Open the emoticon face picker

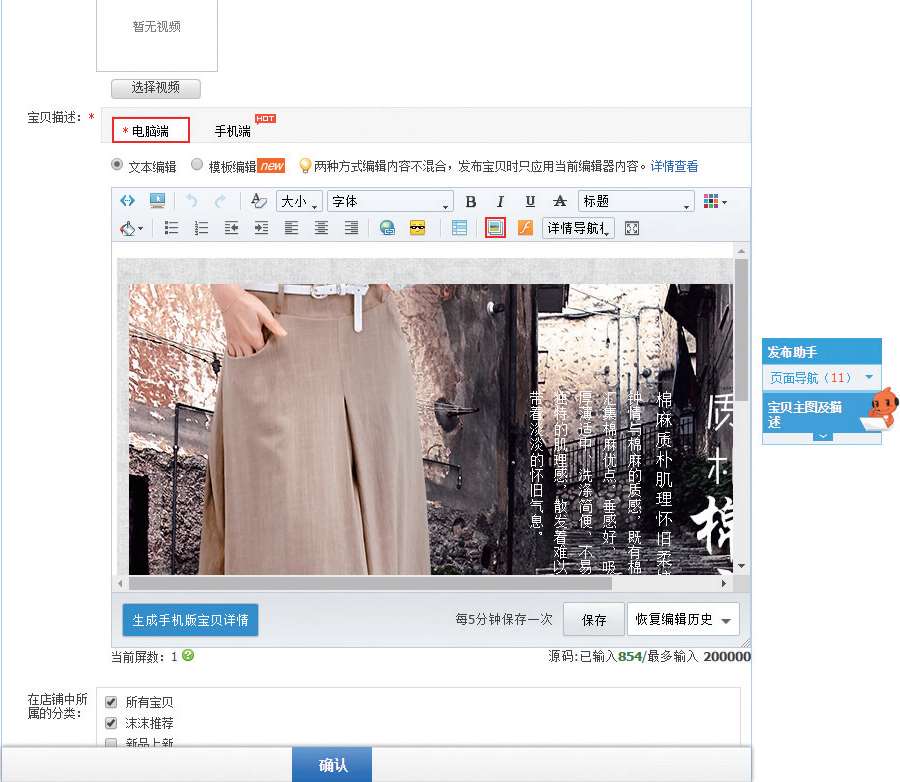pos(418,228)
